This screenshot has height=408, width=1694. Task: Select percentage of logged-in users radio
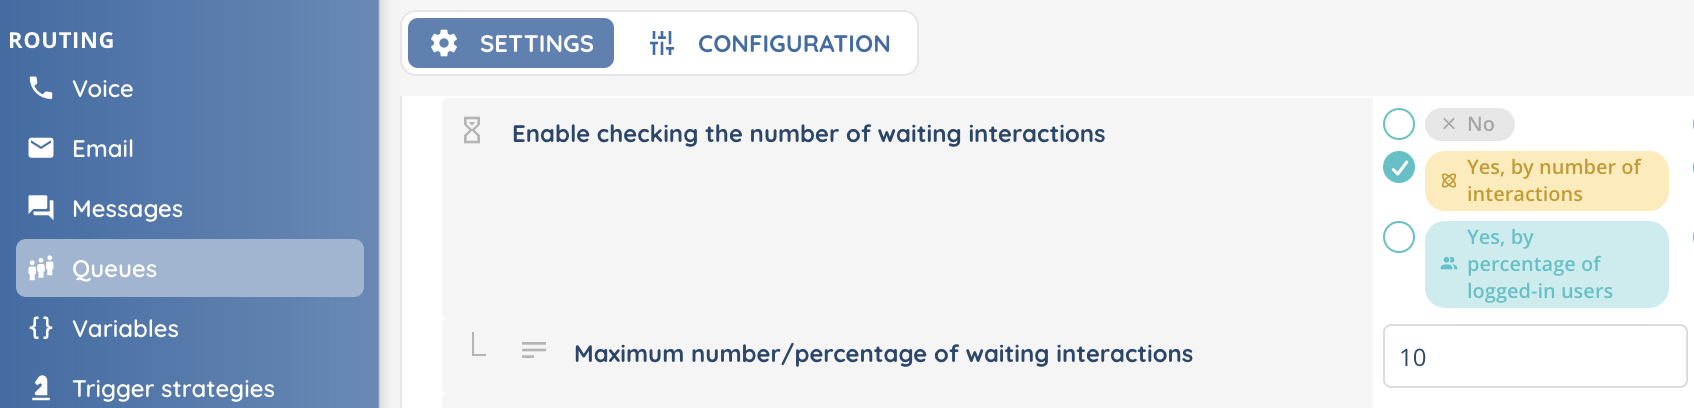pos(1398,237)
